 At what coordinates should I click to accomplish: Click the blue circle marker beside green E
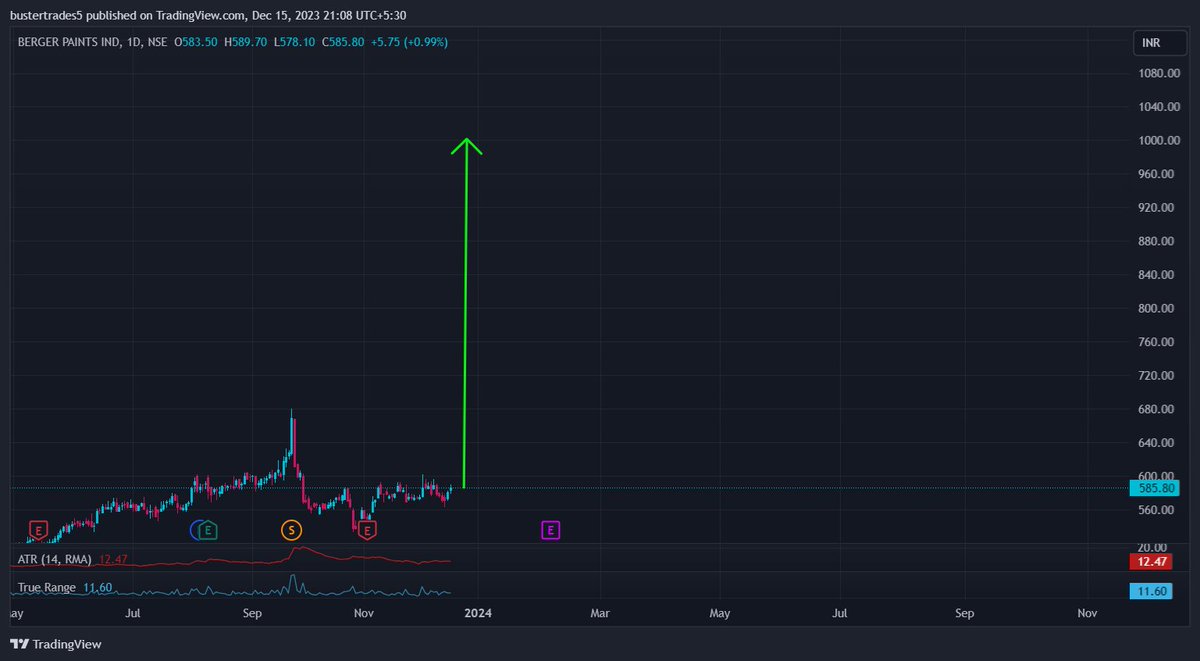pyautogui.click(x=196, y=530)
